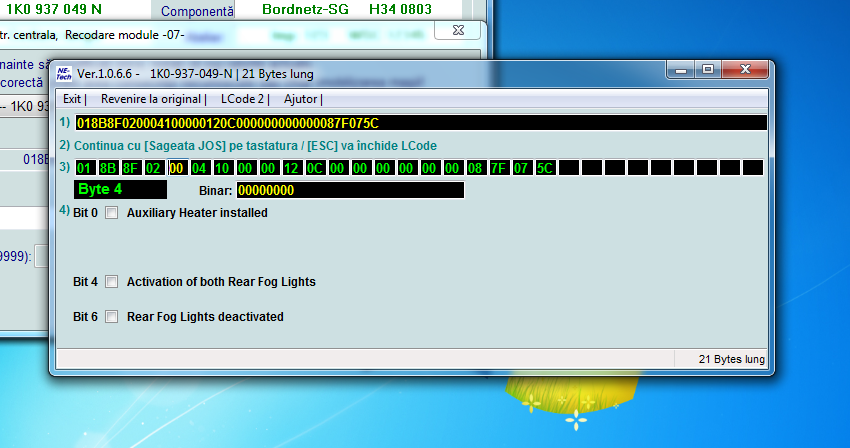Image resolution: width=850 pixels, height=448 pixels.
Task: Open the Ajutor help menu
Action: pos(300,99)
